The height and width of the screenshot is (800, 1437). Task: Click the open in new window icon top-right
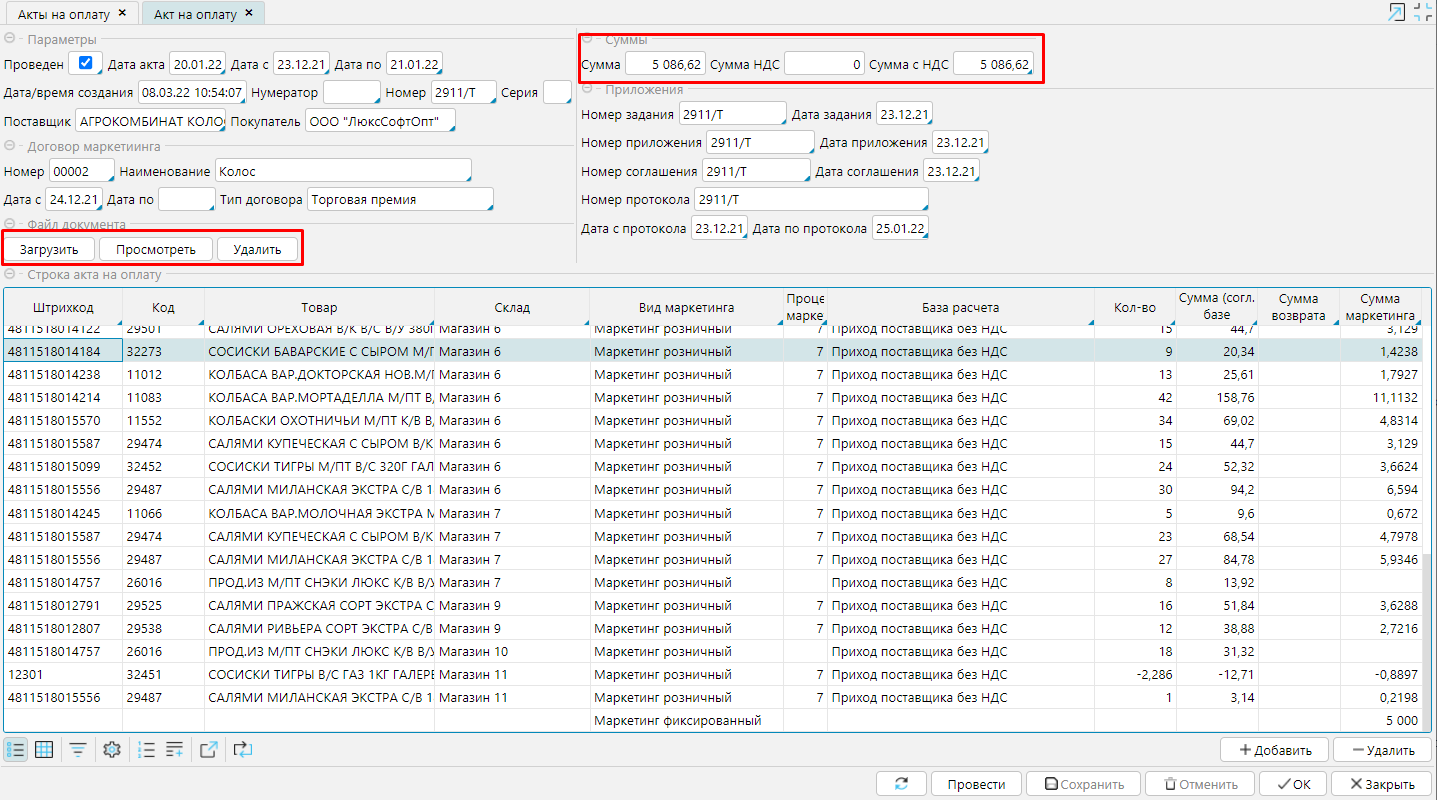tap(1395, 12)
